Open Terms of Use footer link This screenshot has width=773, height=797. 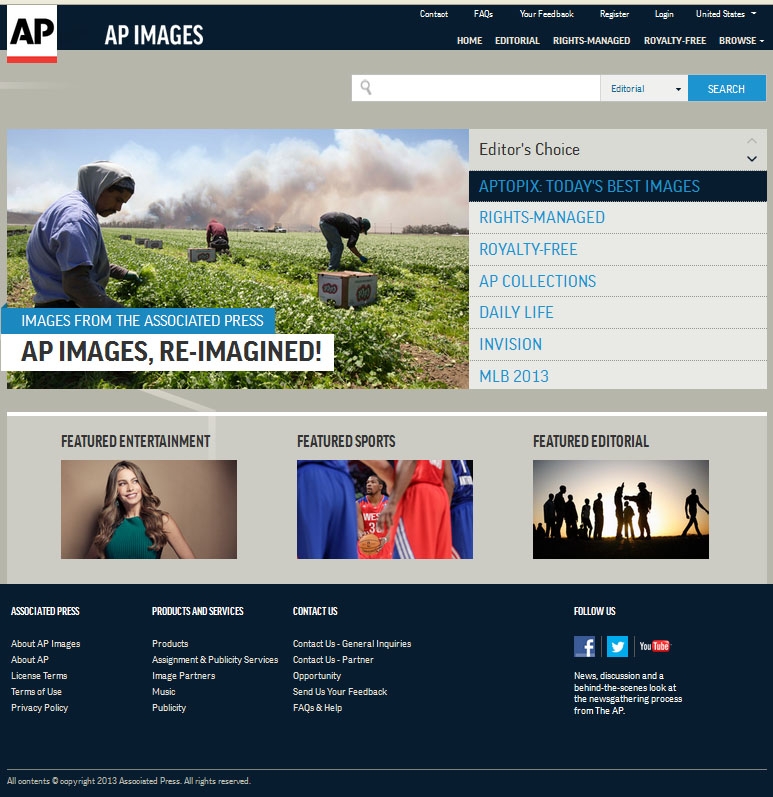(x=37, y=692)
